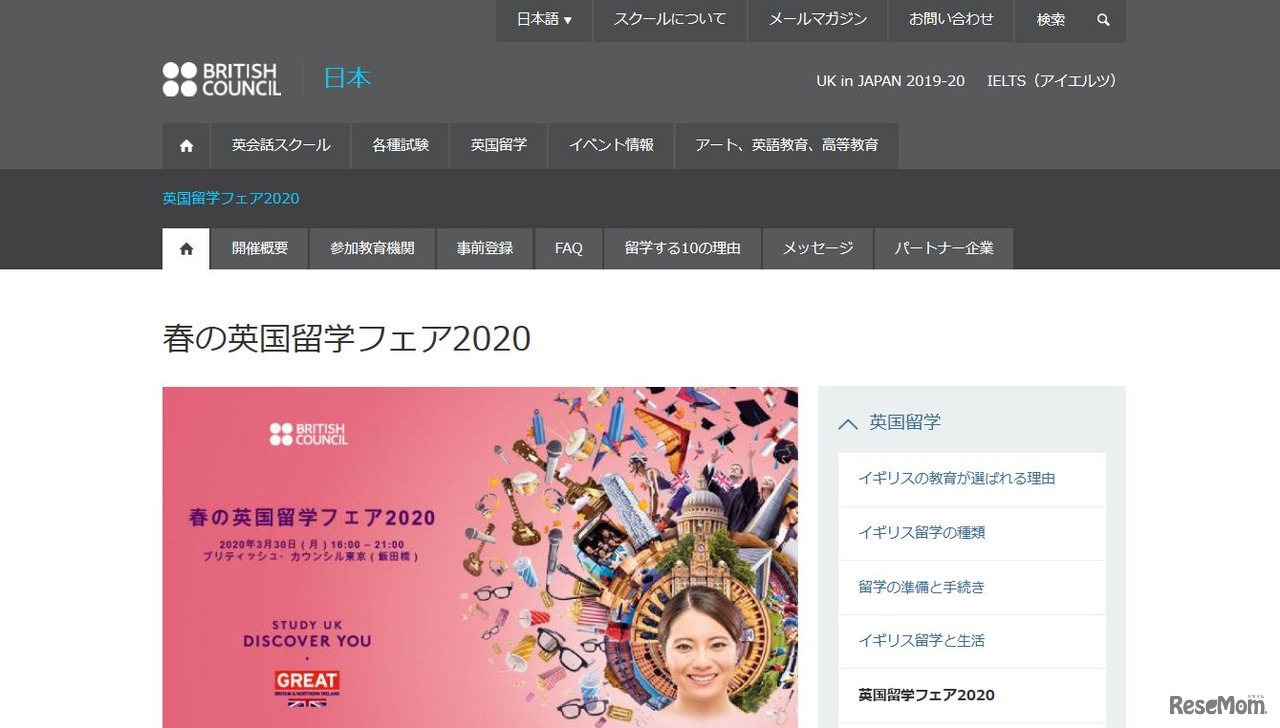1280x728 pixels.
Task: Open the 事前登録 tab
Action: coord(485,249)
